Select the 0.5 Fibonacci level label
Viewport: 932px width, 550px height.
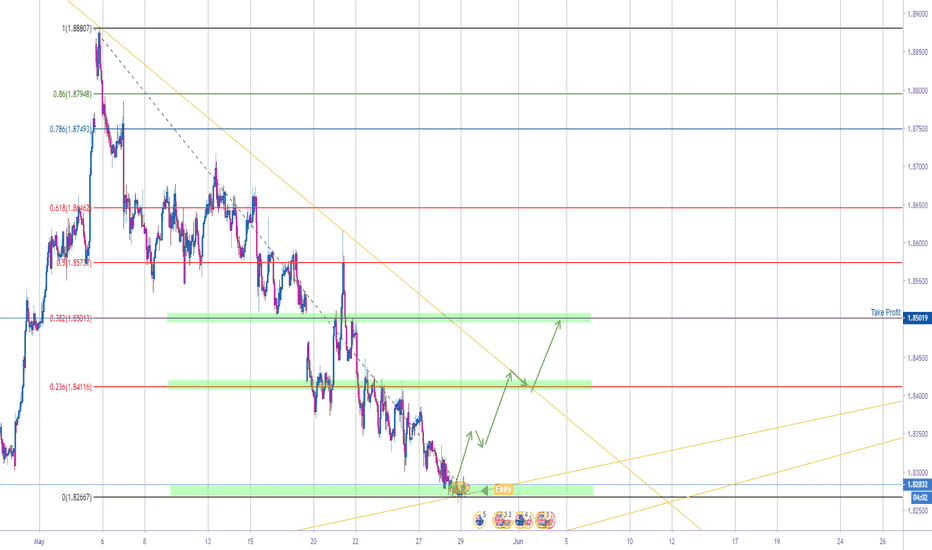74,262
